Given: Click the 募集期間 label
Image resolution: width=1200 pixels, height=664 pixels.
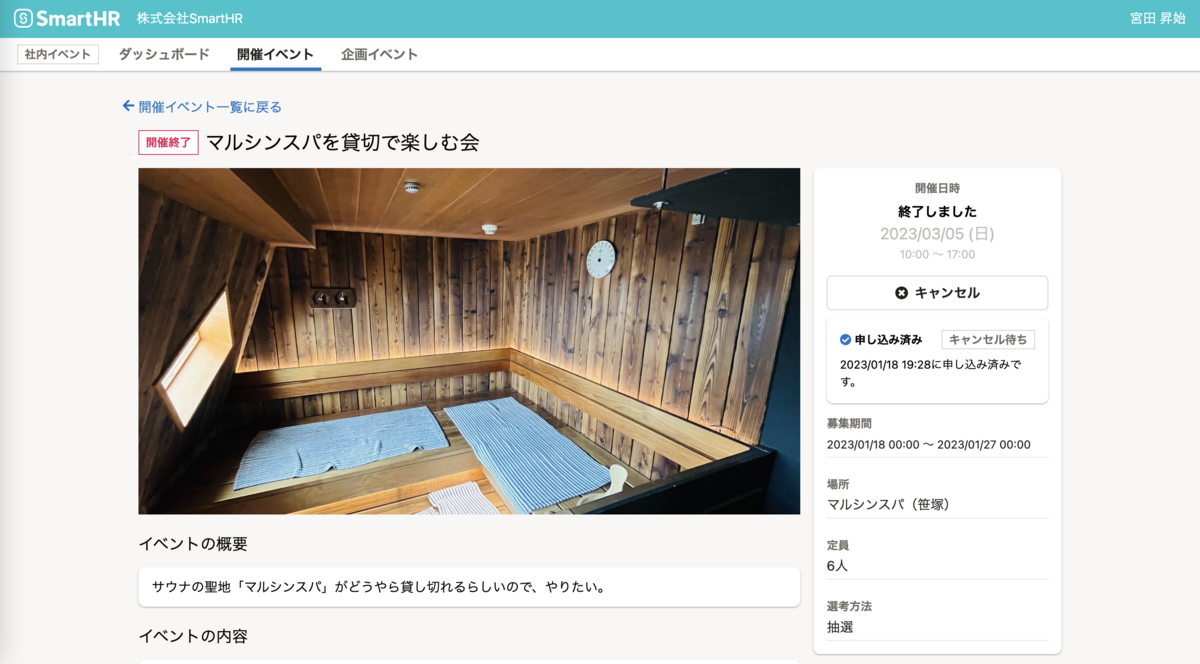Looking at the screenshot, I should point(849,424).
